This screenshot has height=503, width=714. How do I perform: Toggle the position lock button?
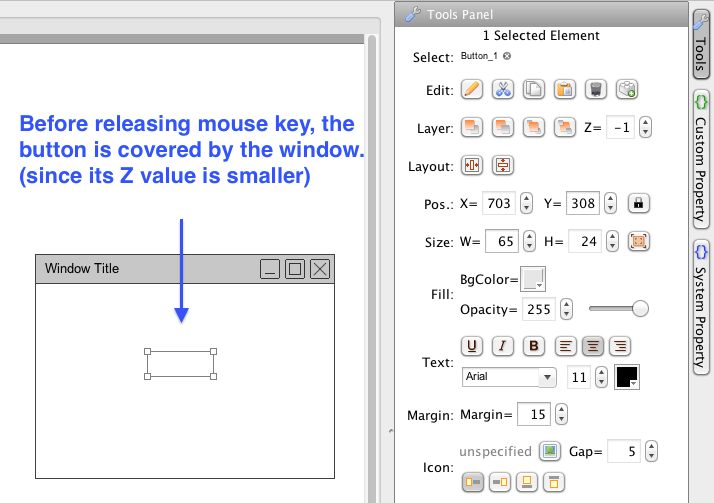pyautogui.click(x=639, y=203)
